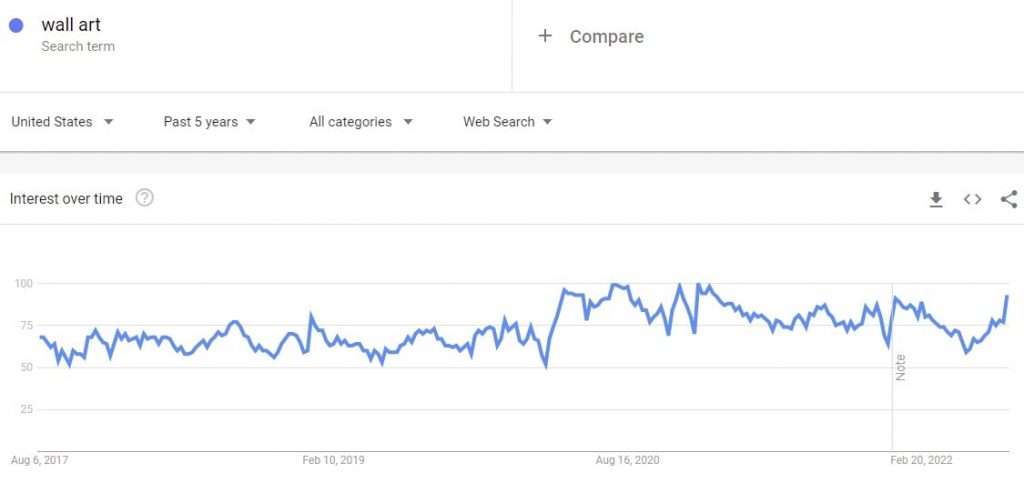Expand the Past 5 years time filter
The height and width of the screenshot is (483, 1024).
(210, 122)
